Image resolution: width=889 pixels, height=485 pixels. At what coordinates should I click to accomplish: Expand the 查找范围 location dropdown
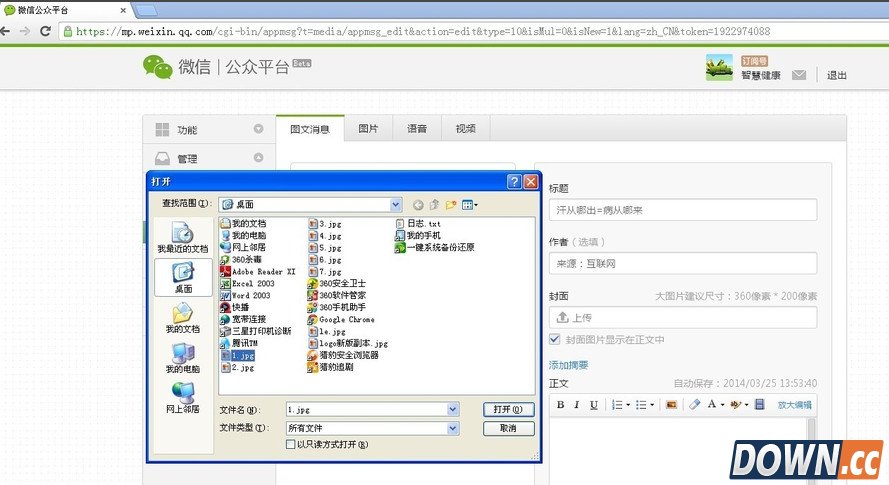pyautogui.click(x=396, y=205)
